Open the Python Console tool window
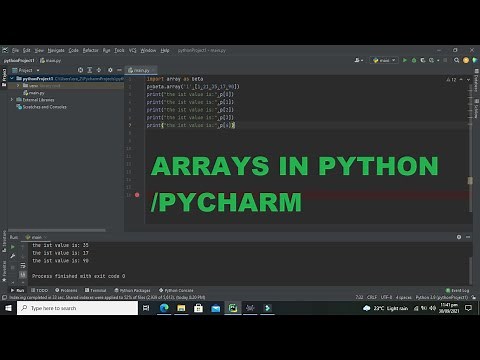 (x=176, y=290)
